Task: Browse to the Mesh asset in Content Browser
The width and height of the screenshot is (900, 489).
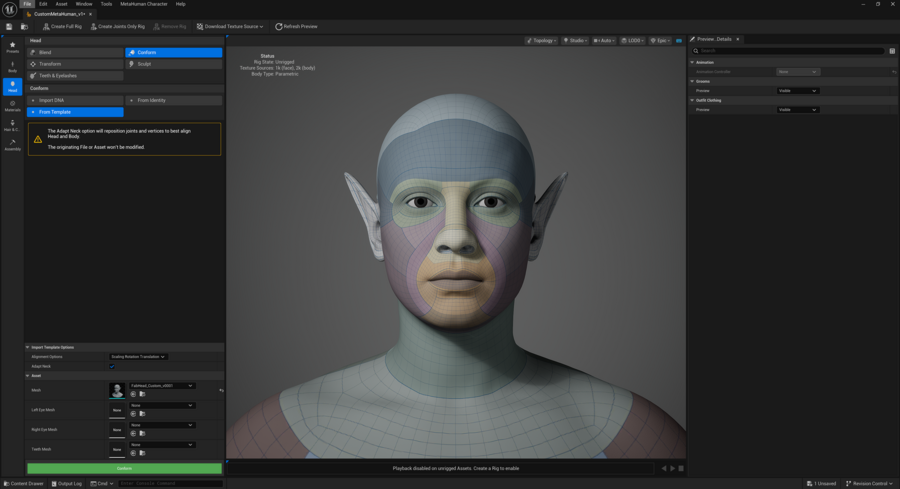Action: pyautogui.click(x=142, y=395)
